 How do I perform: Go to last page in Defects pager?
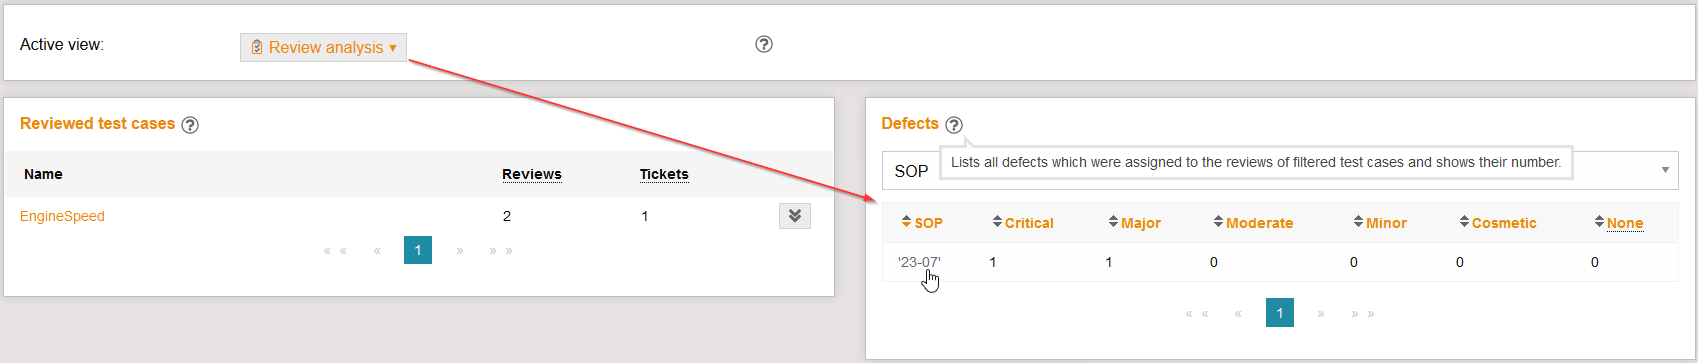click(1363, 314)
